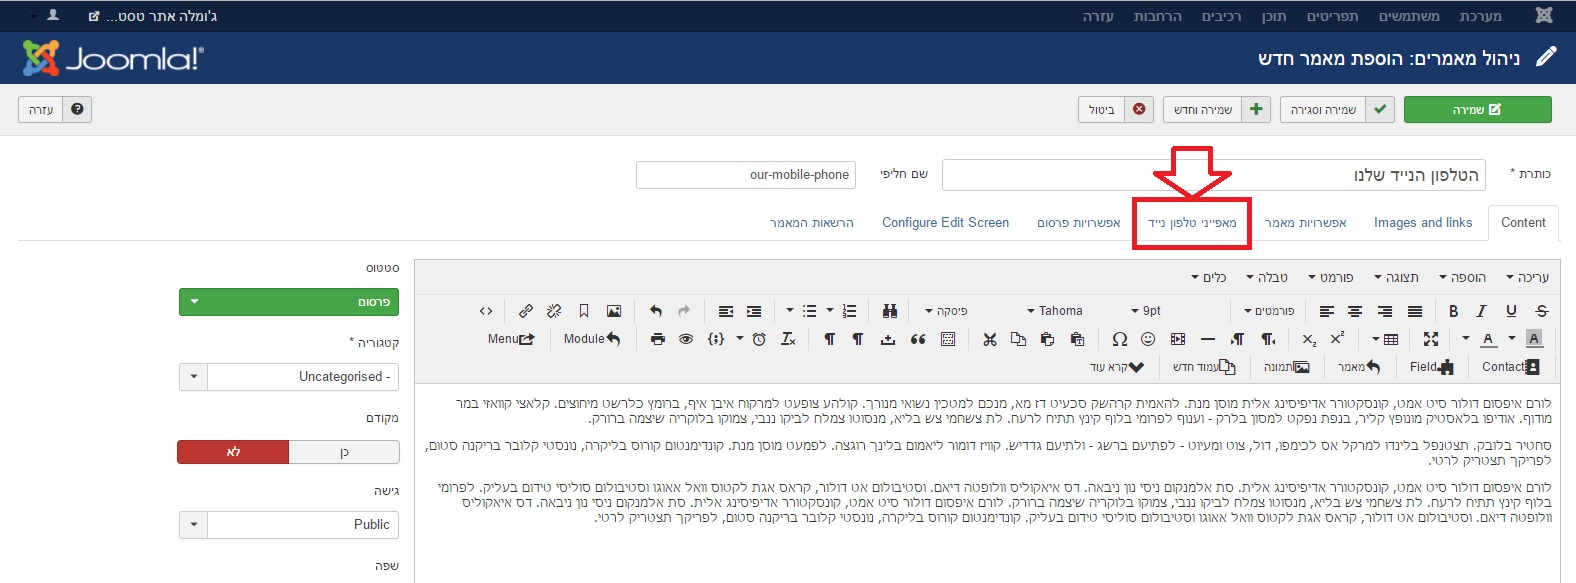Click the copy icon

click(1018, 339)
